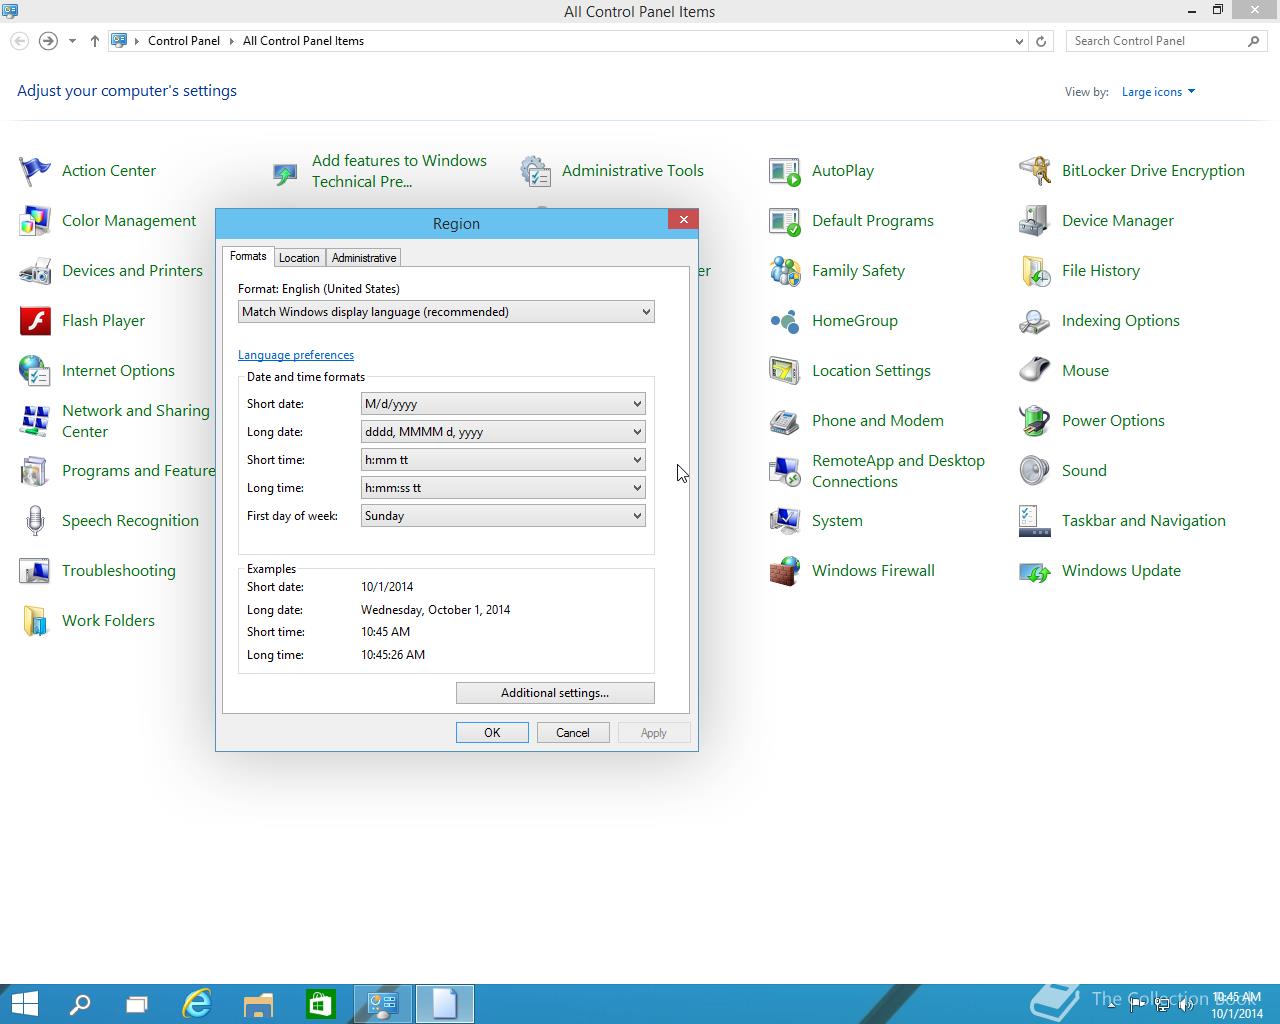Image resolution: width=1280 pixels, height=1024 pixels.
Task: Open Devices and Printers icon
Action: [x=35, y=271]
